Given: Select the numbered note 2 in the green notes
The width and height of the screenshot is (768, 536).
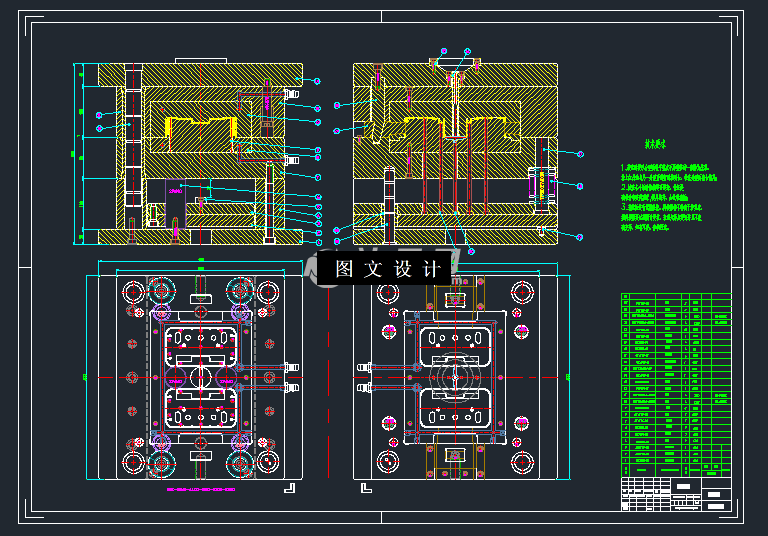Looking at the screenshot, I should click(654, 193).
